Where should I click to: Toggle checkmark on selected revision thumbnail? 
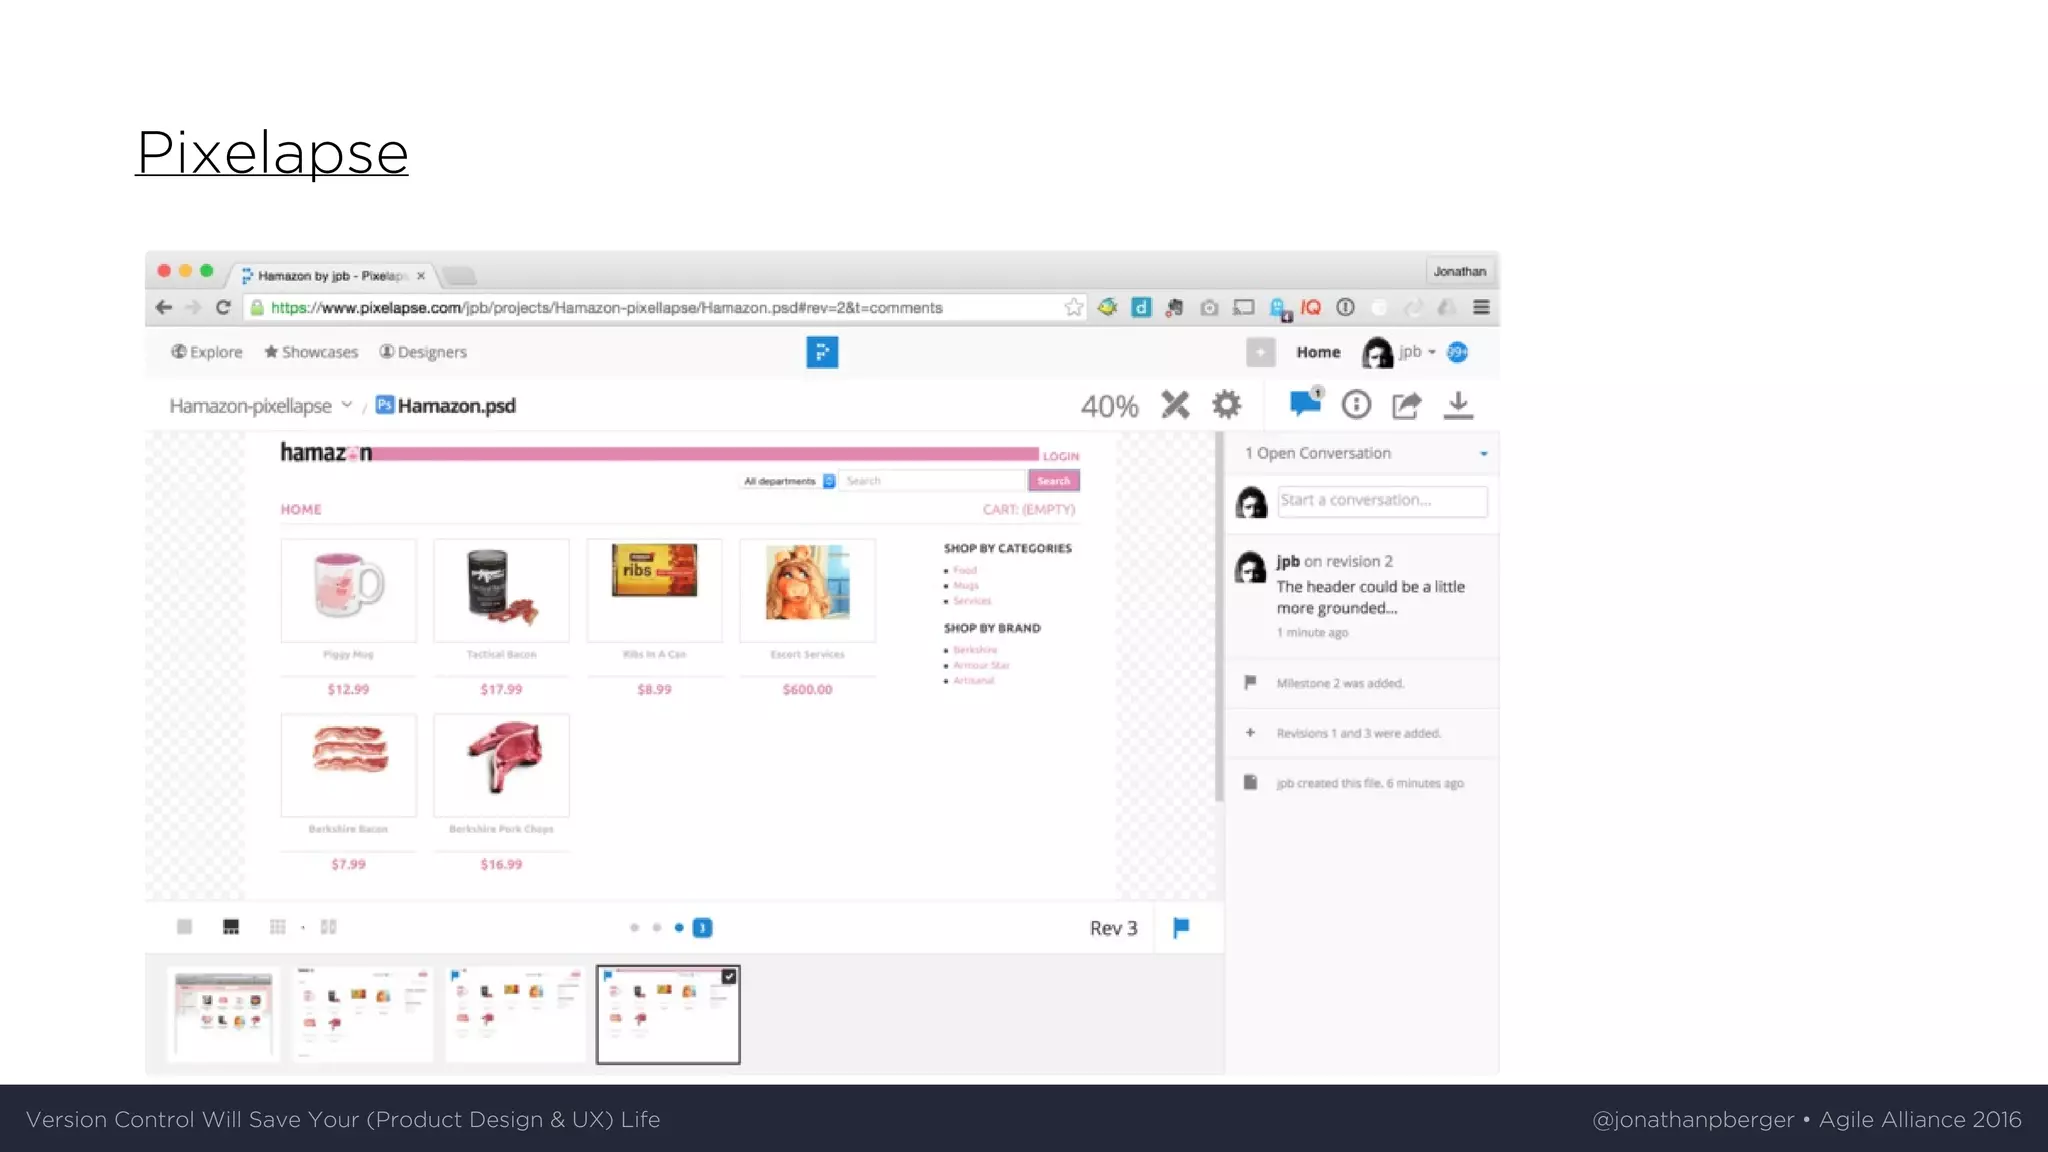[729, 977]
